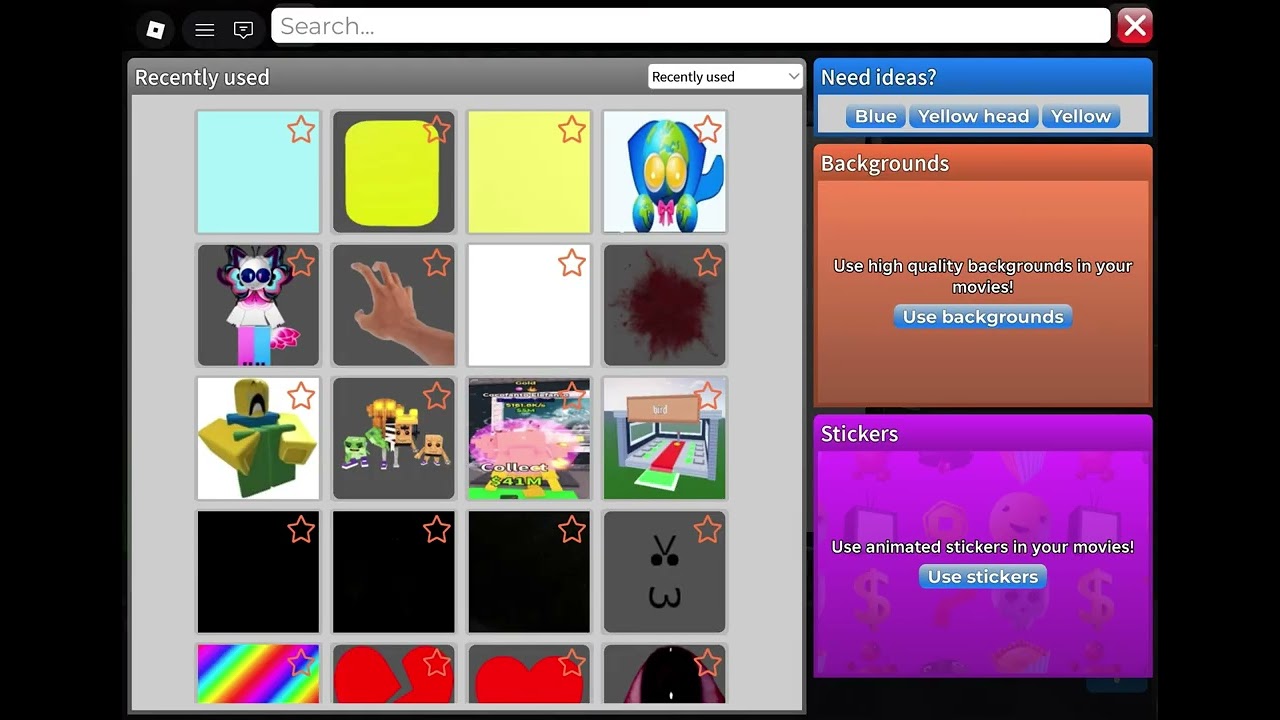This screenshot has height=720, width=1280.
Task: Select the dark red splatter image
Action: click(664, 305)
